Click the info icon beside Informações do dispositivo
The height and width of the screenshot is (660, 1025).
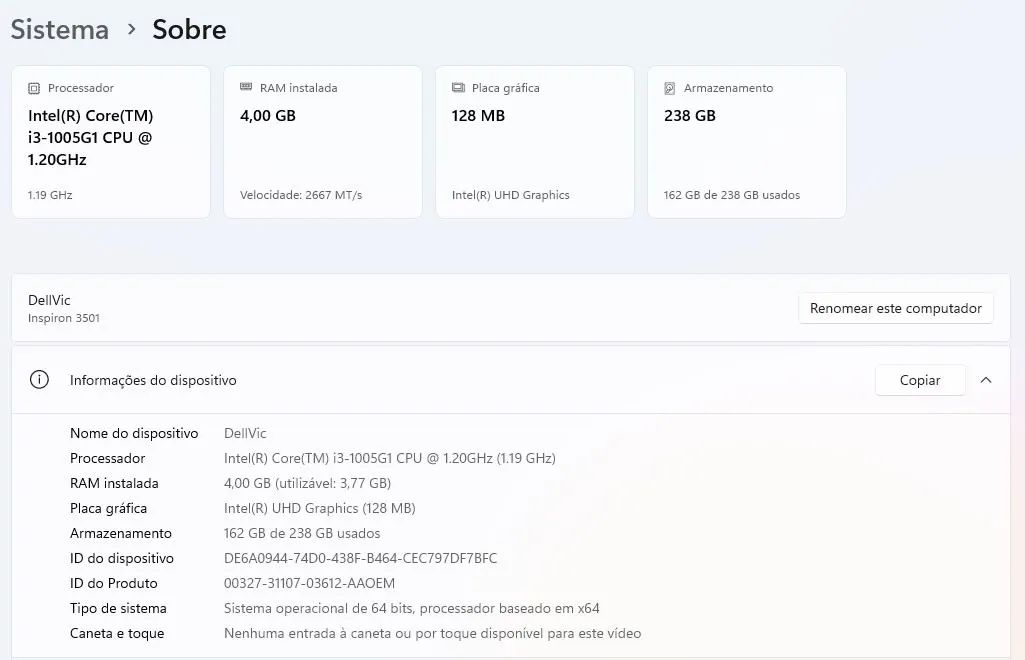[39, 380]
